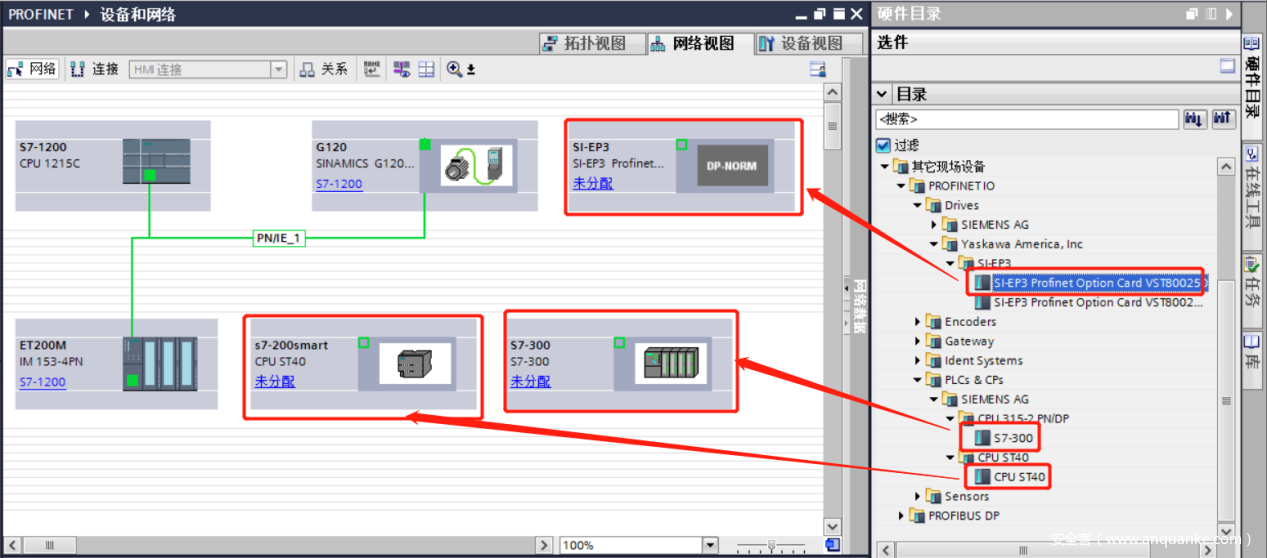Click the show address labels icon

pos(401,69)
